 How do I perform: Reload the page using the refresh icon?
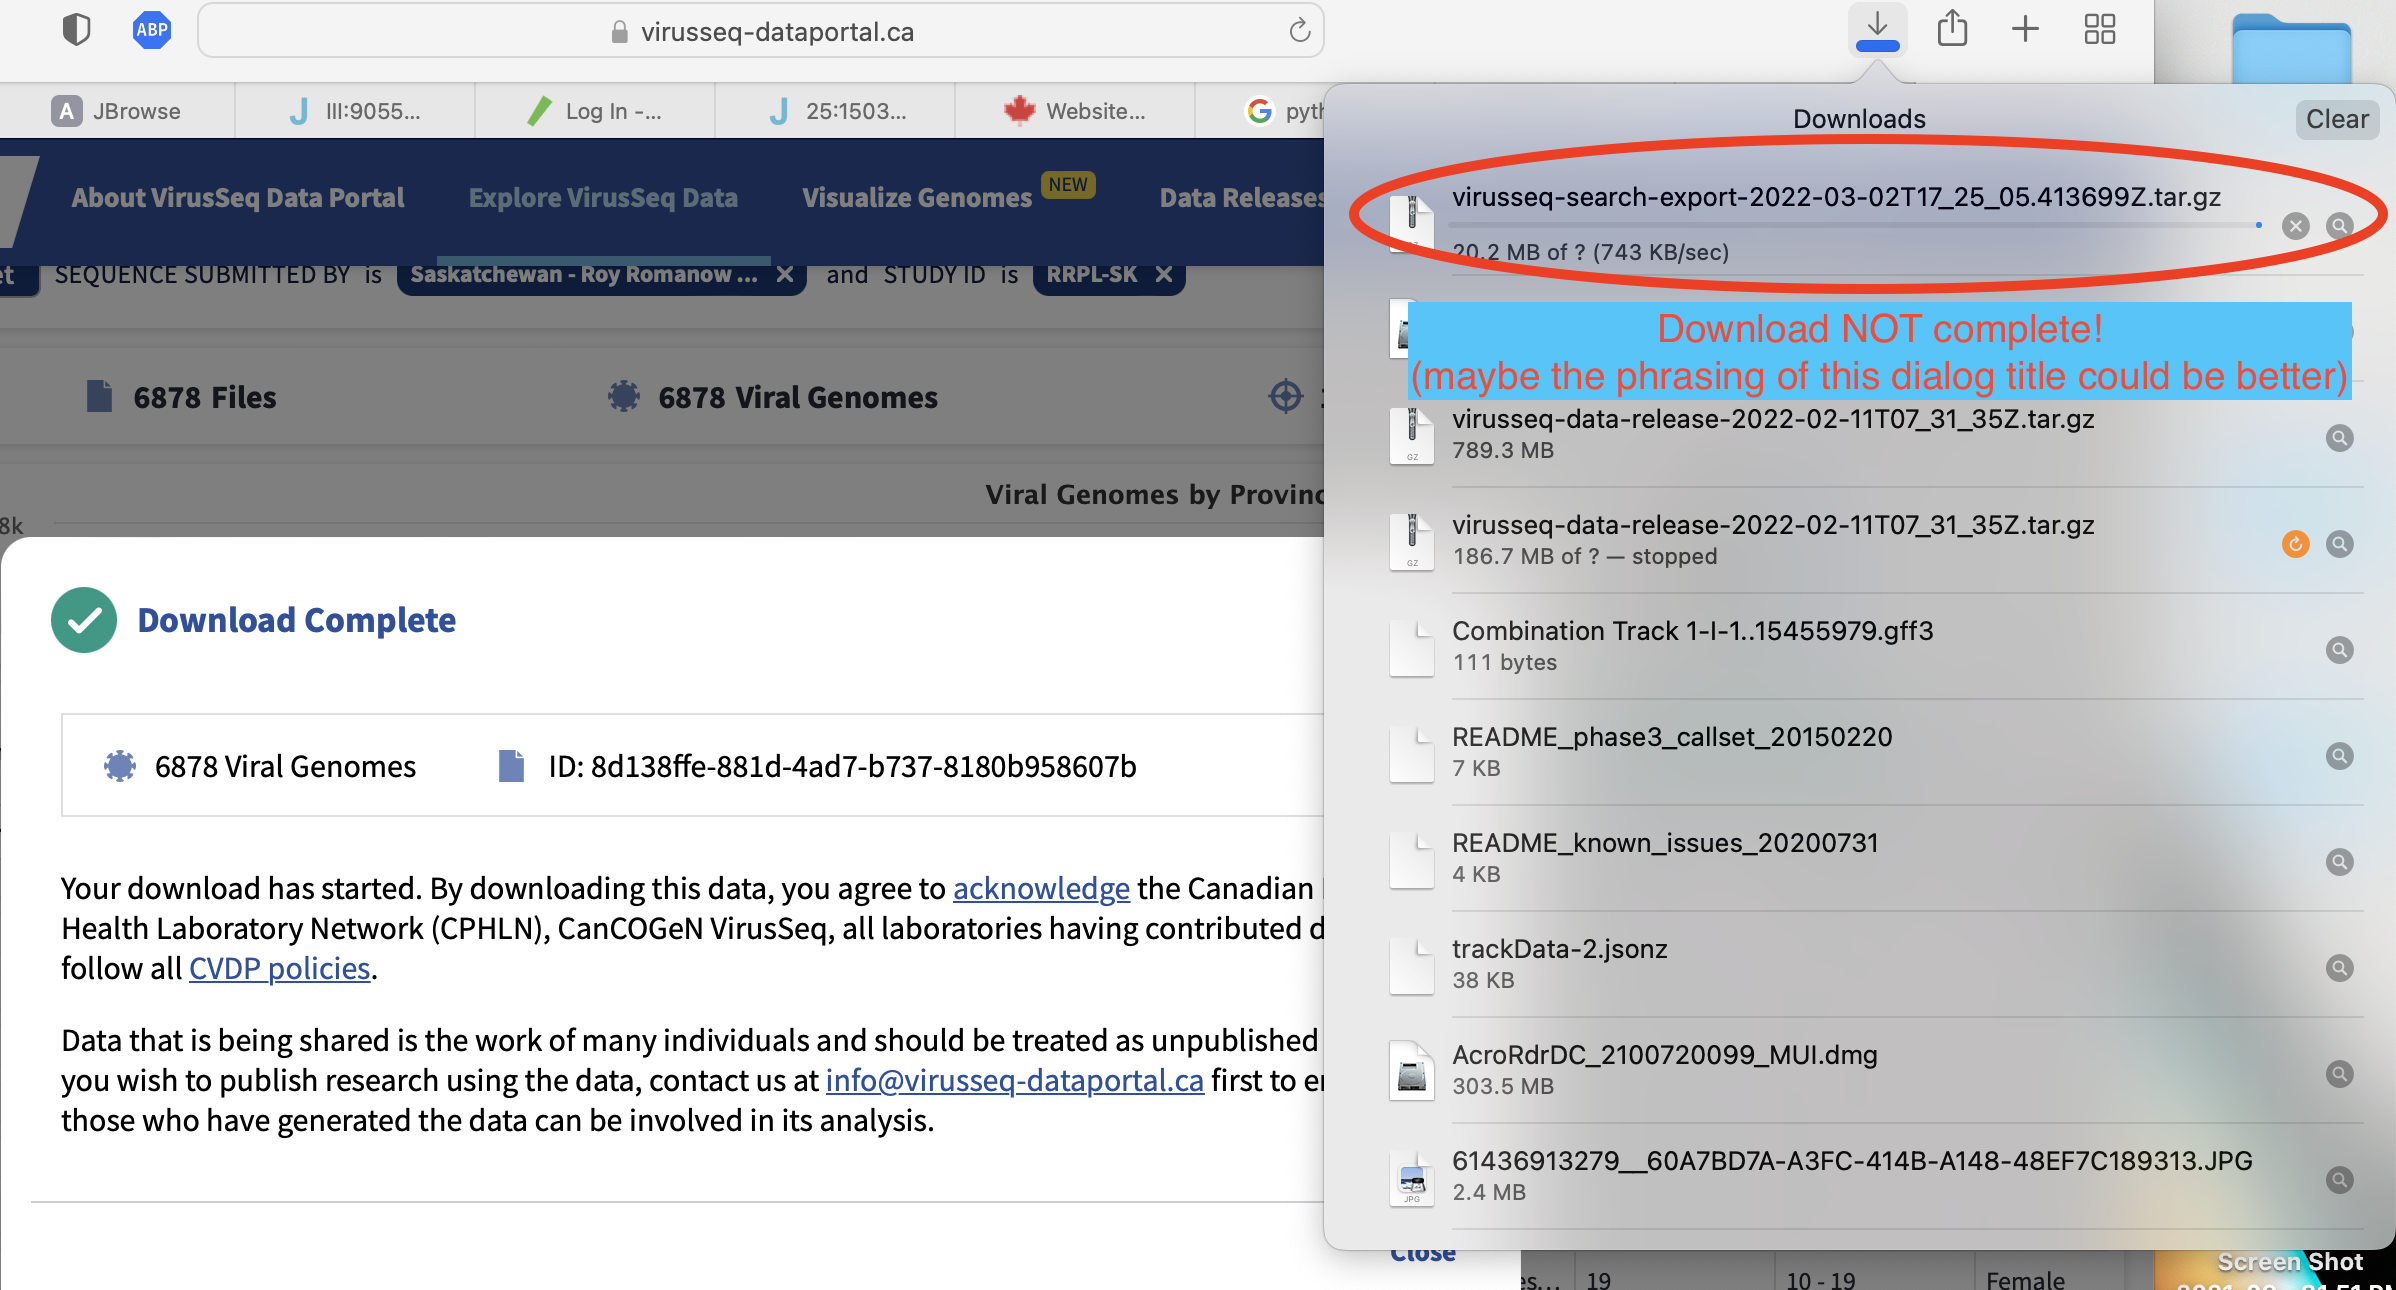[x=1298, y=30]
